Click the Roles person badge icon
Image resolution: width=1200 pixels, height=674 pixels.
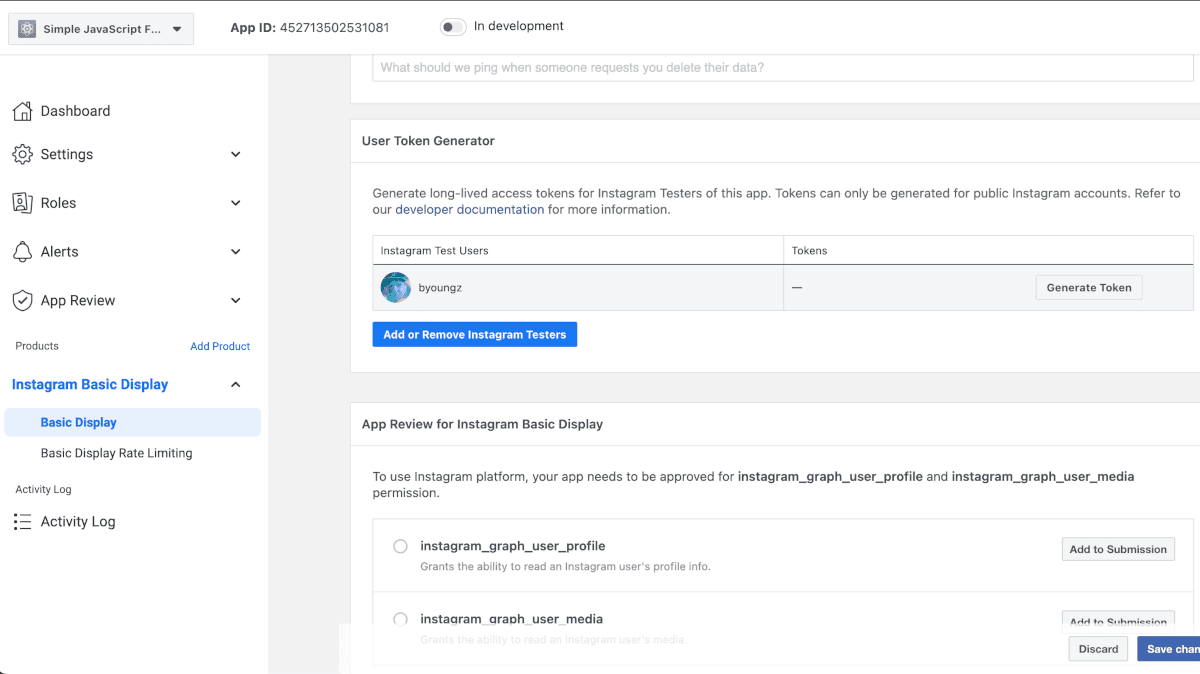pyautogui.click(x=22, y=203)
